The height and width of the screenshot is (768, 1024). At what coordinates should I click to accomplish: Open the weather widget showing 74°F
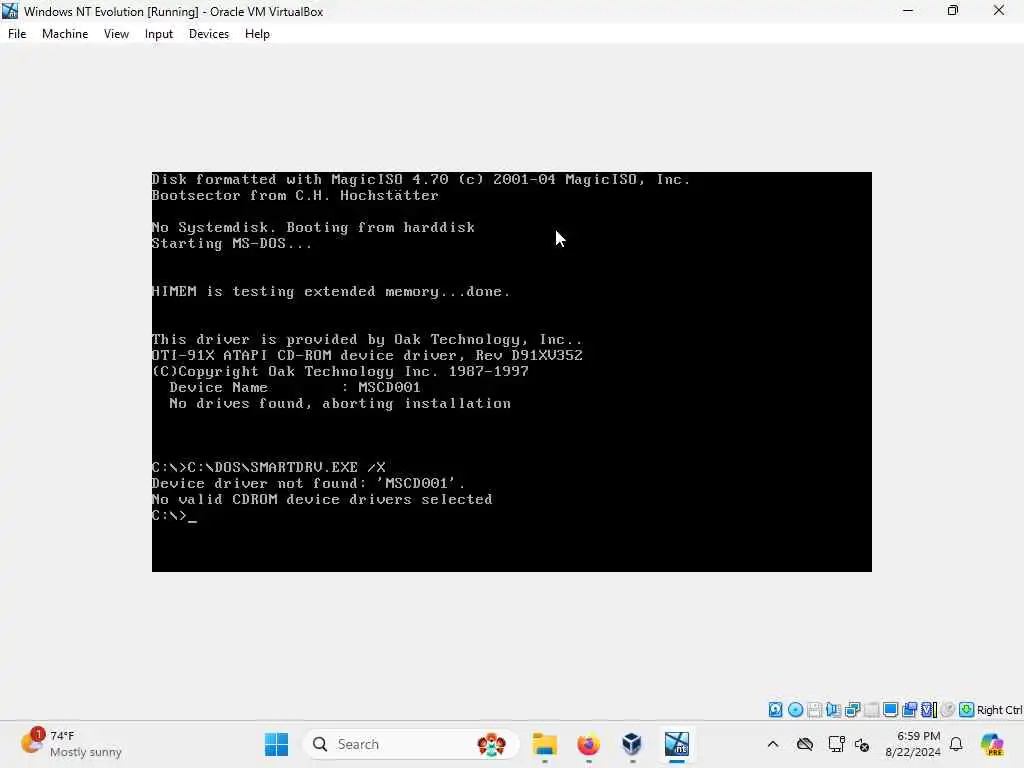tap(71, 744)
